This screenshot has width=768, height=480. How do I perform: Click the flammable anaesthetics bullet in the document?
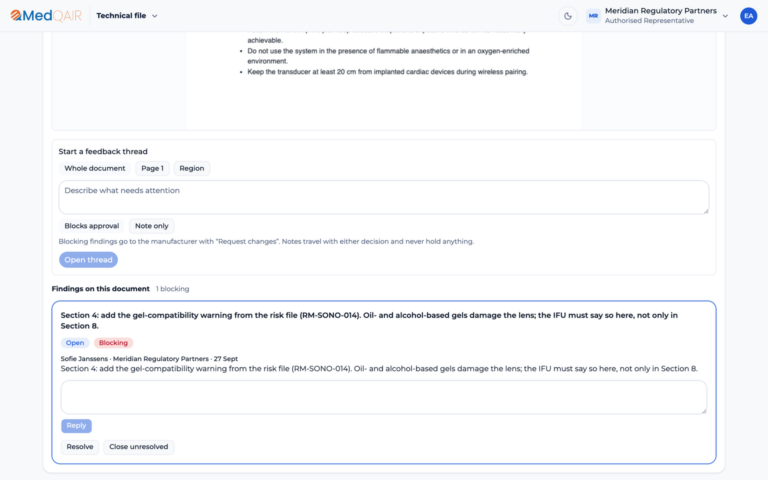tap(388, 56)
